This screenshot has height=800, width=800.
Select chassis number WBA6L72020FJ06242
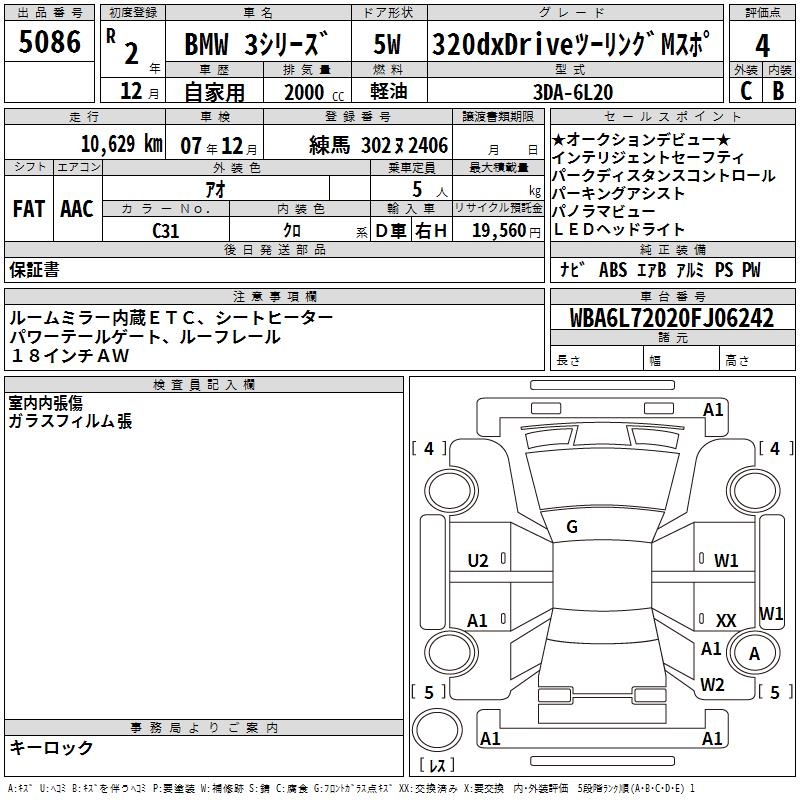click(x=672, y=318)
